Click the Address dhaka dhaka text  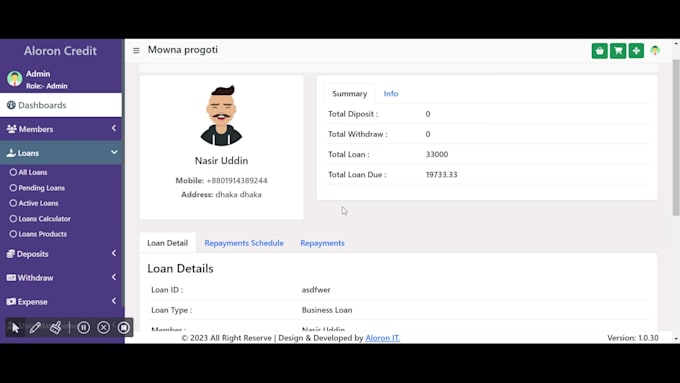point(221,195)
